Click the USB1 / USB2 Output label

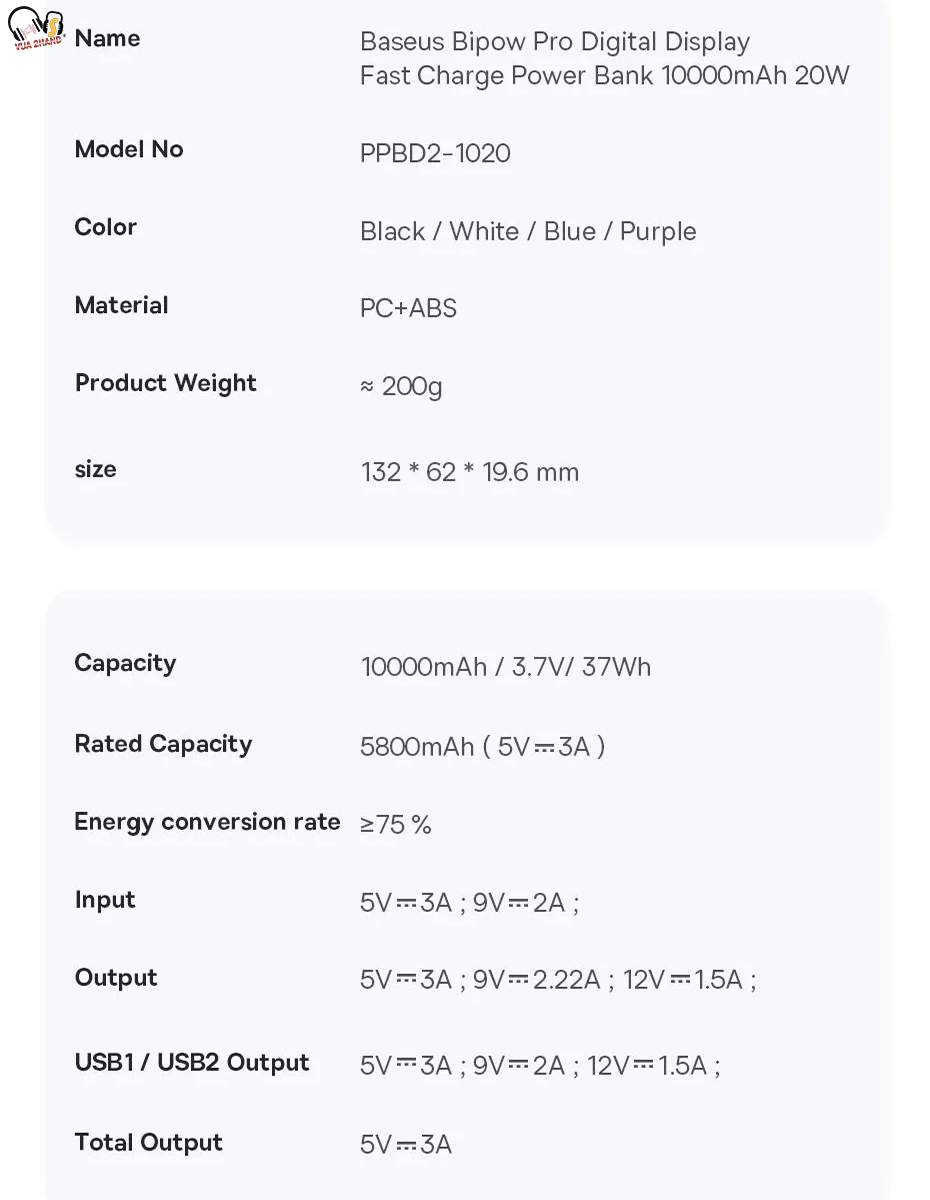[x=192, y=1063]
